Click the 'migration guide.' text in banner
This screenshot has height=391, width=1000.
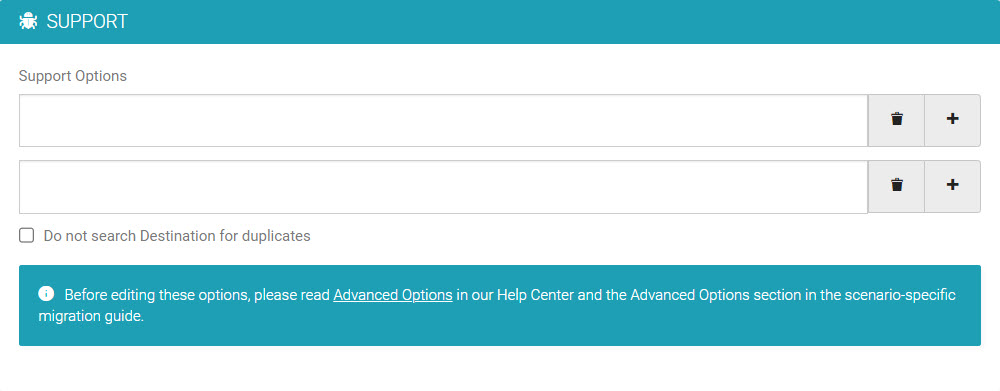(x=91, y=317)
